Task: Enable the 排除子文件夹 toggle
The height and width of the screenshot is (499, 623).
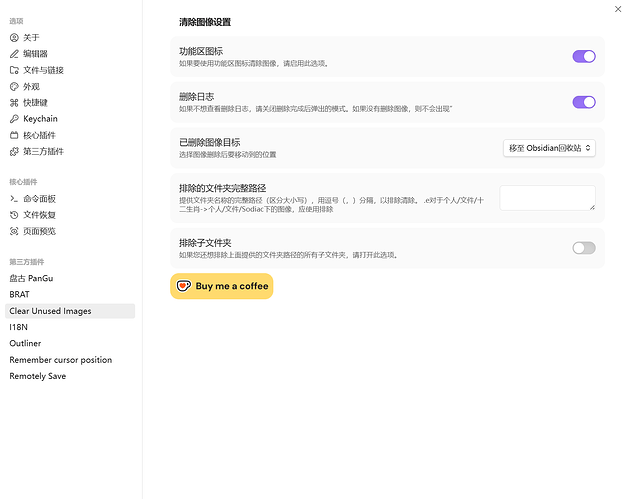Action: 584,248
